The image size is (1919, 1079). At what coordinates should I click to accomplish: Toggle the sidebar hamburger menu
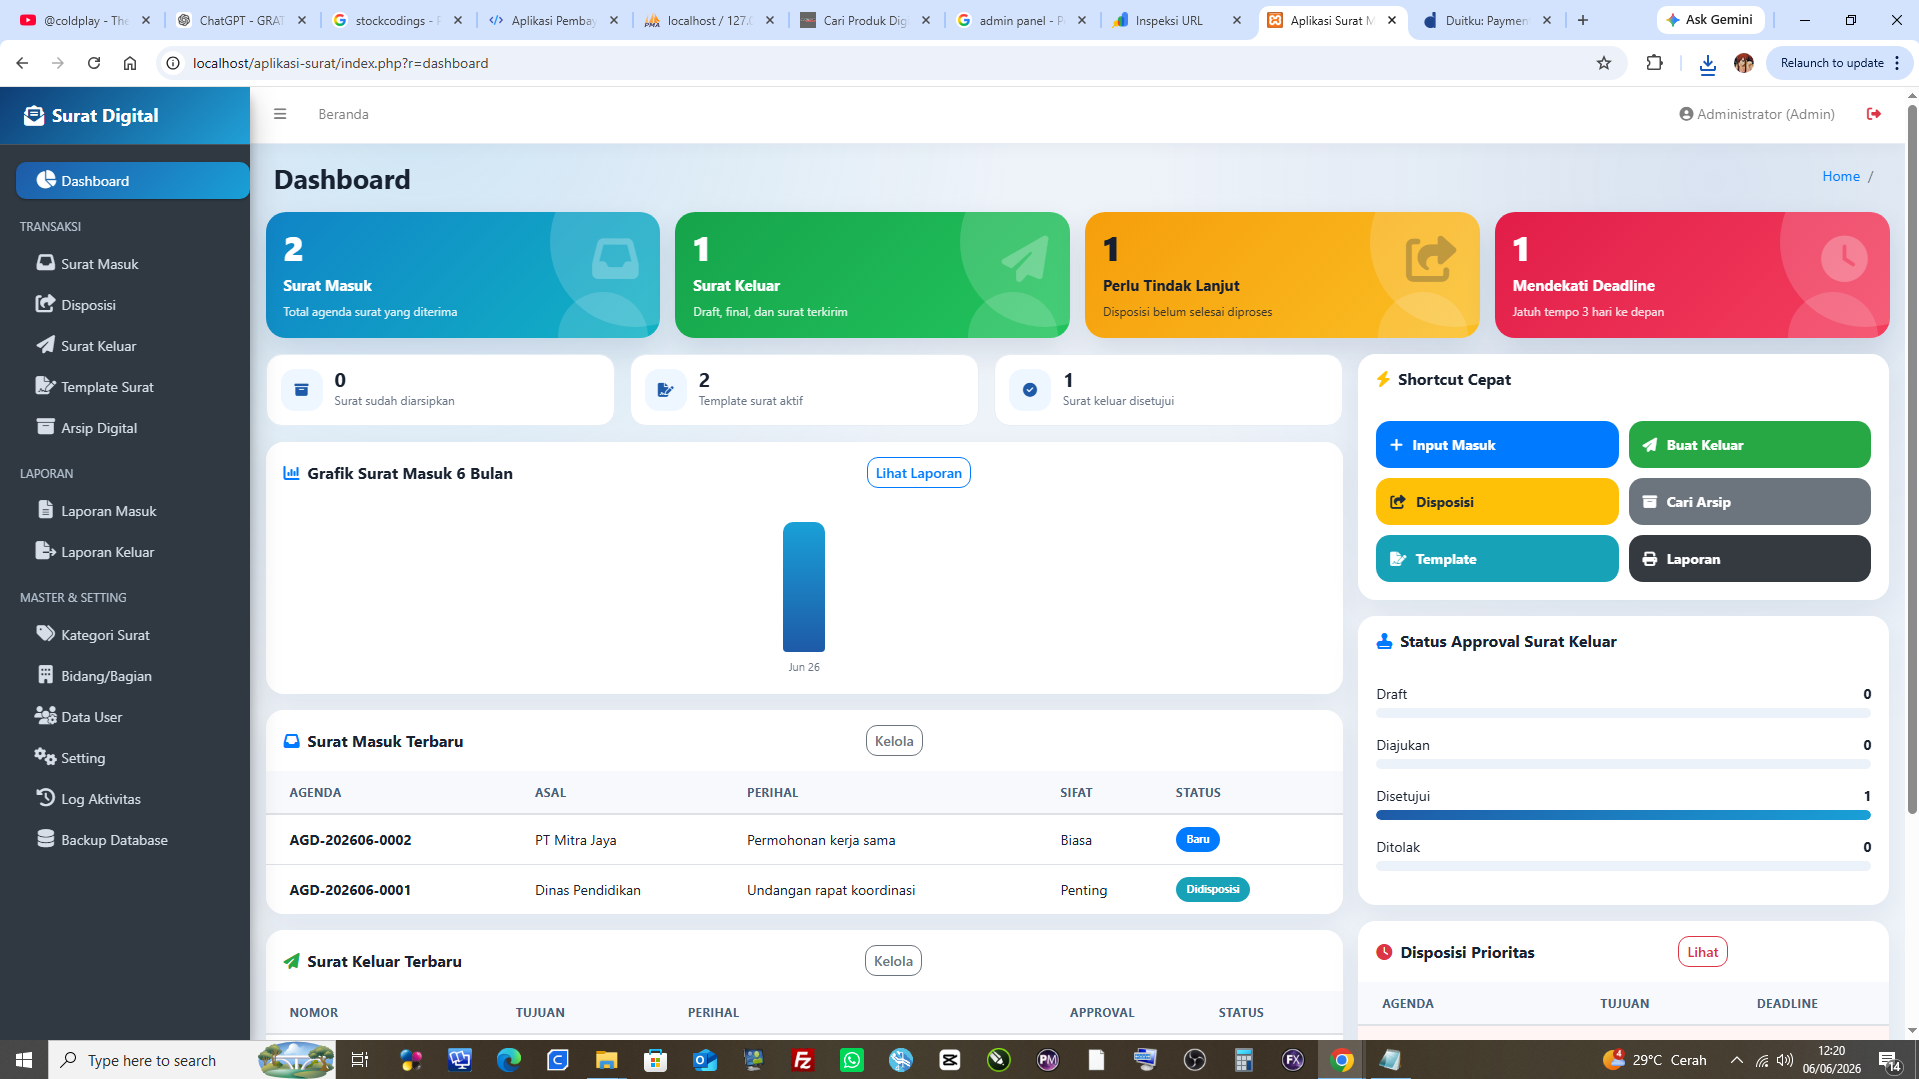pos(280,114)
